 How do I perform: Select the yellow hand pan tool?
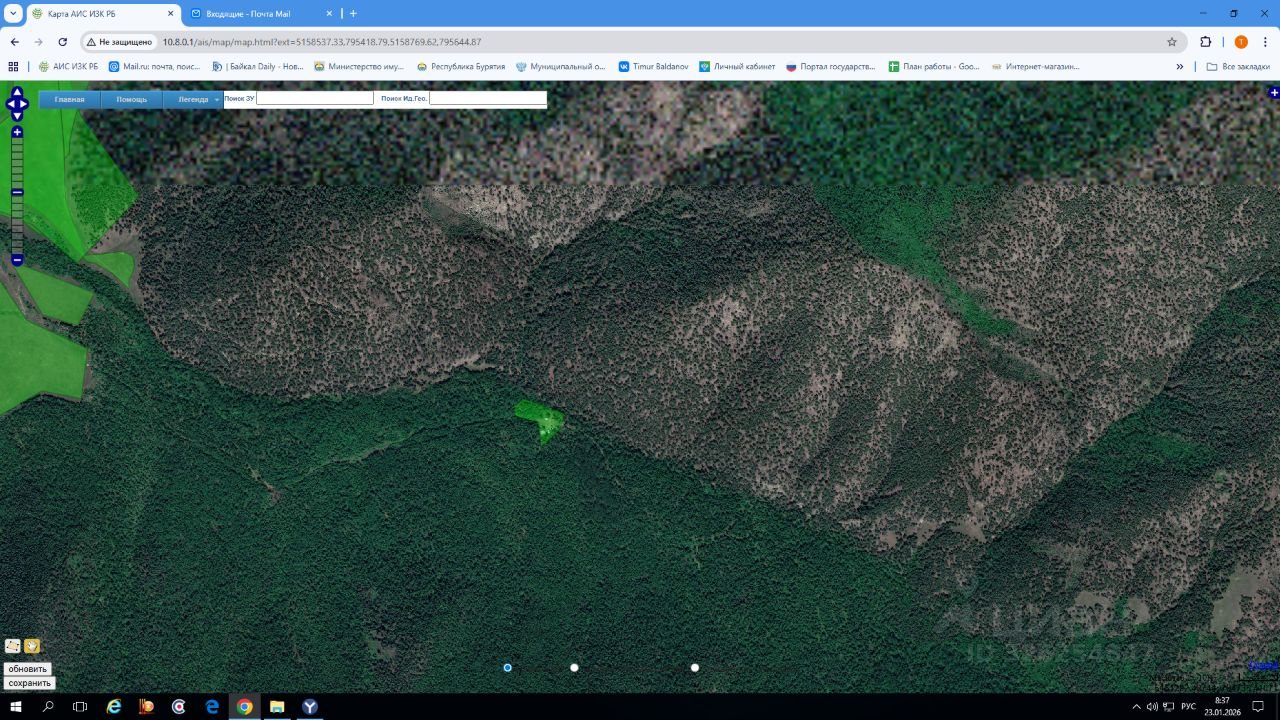pyautogui.click(x=32, y=646)
